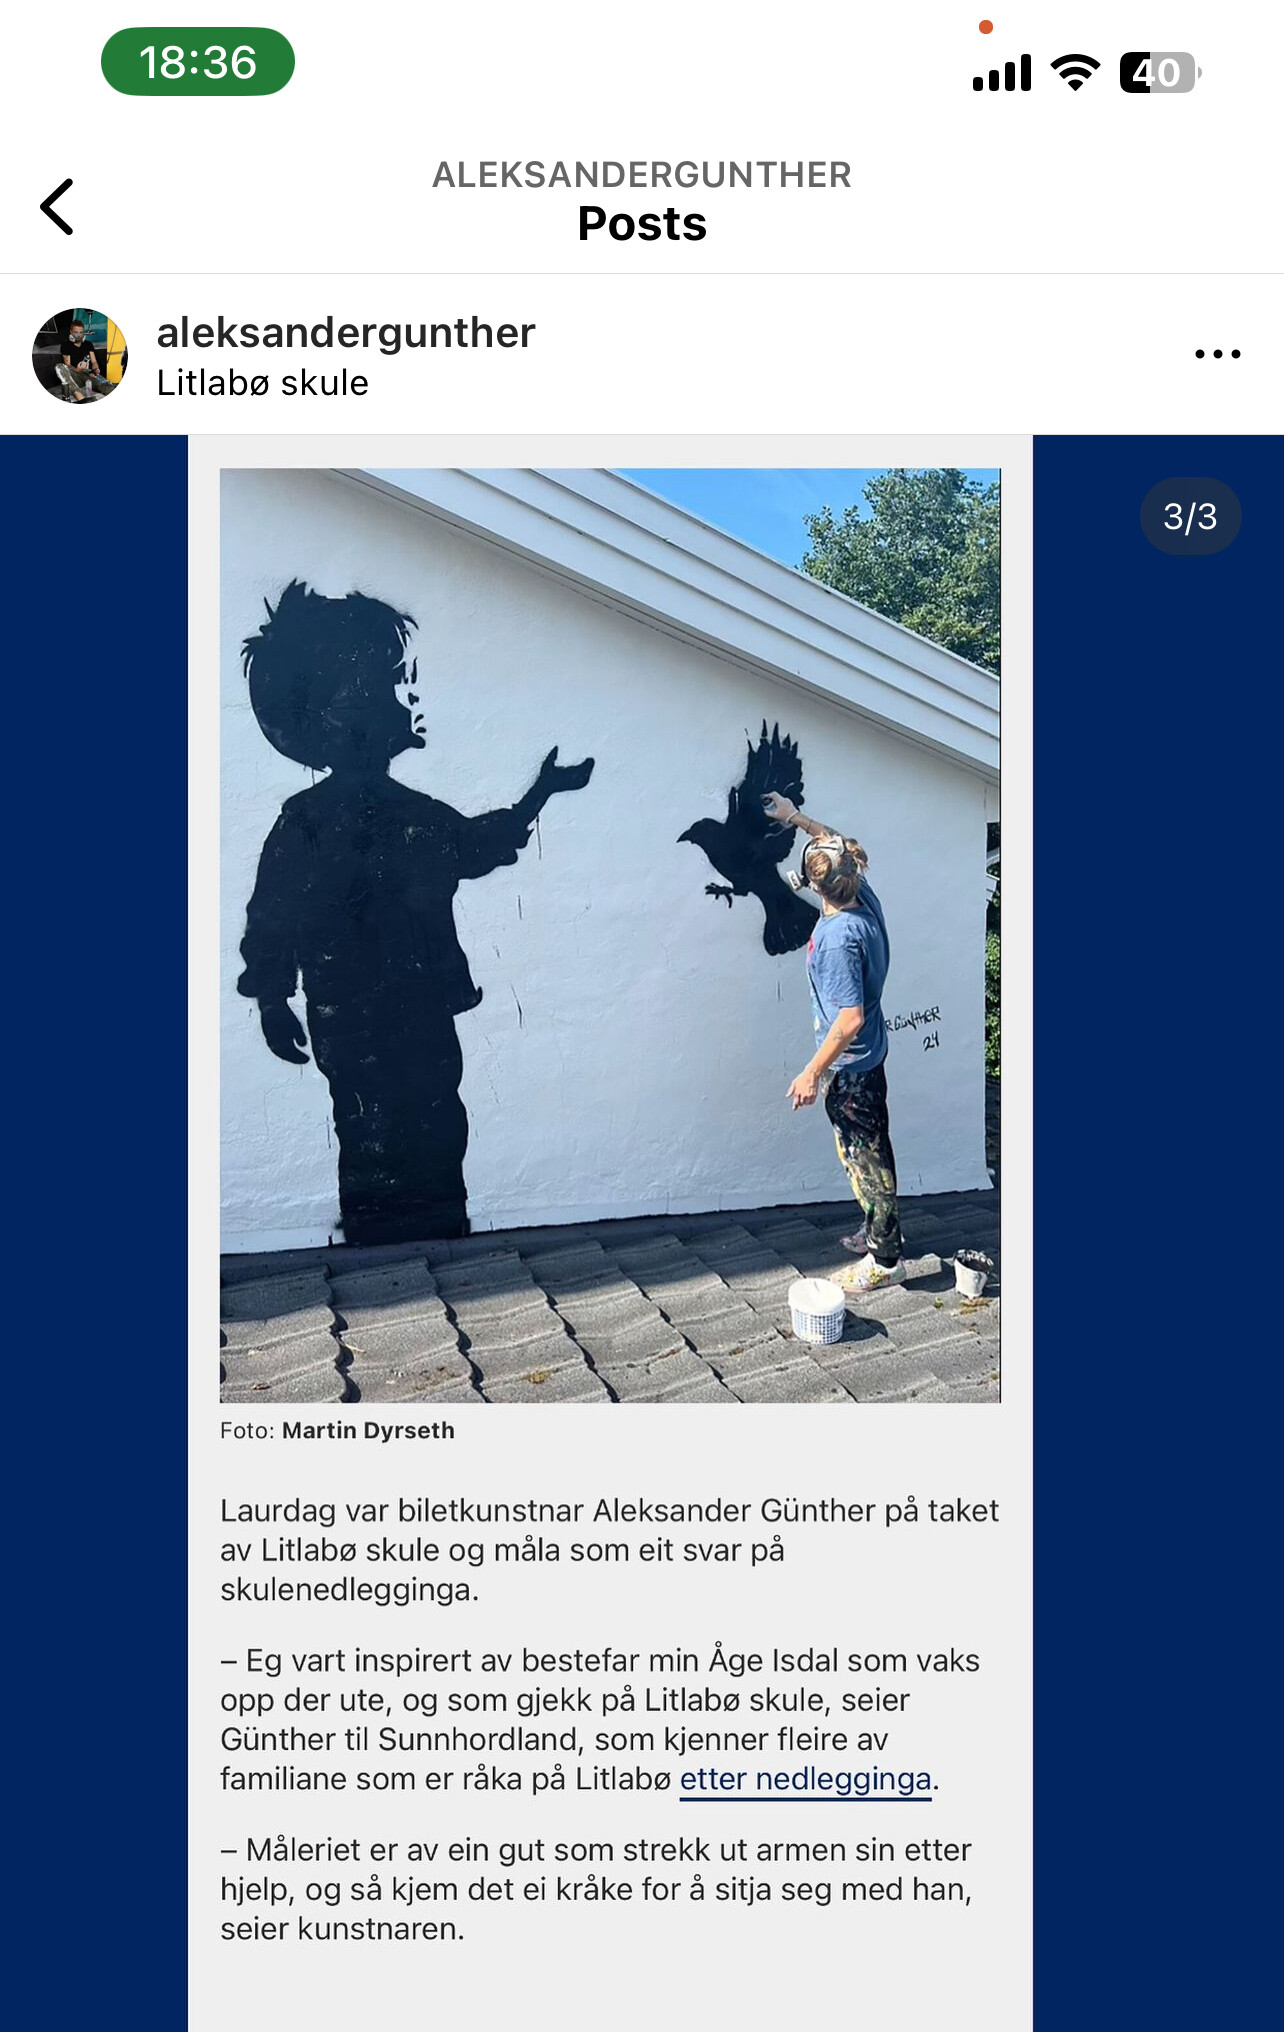This screenshot has height=2032, width=1284.
Task: Tap the battery indicator showing 40
Action: coord(1160,72)
